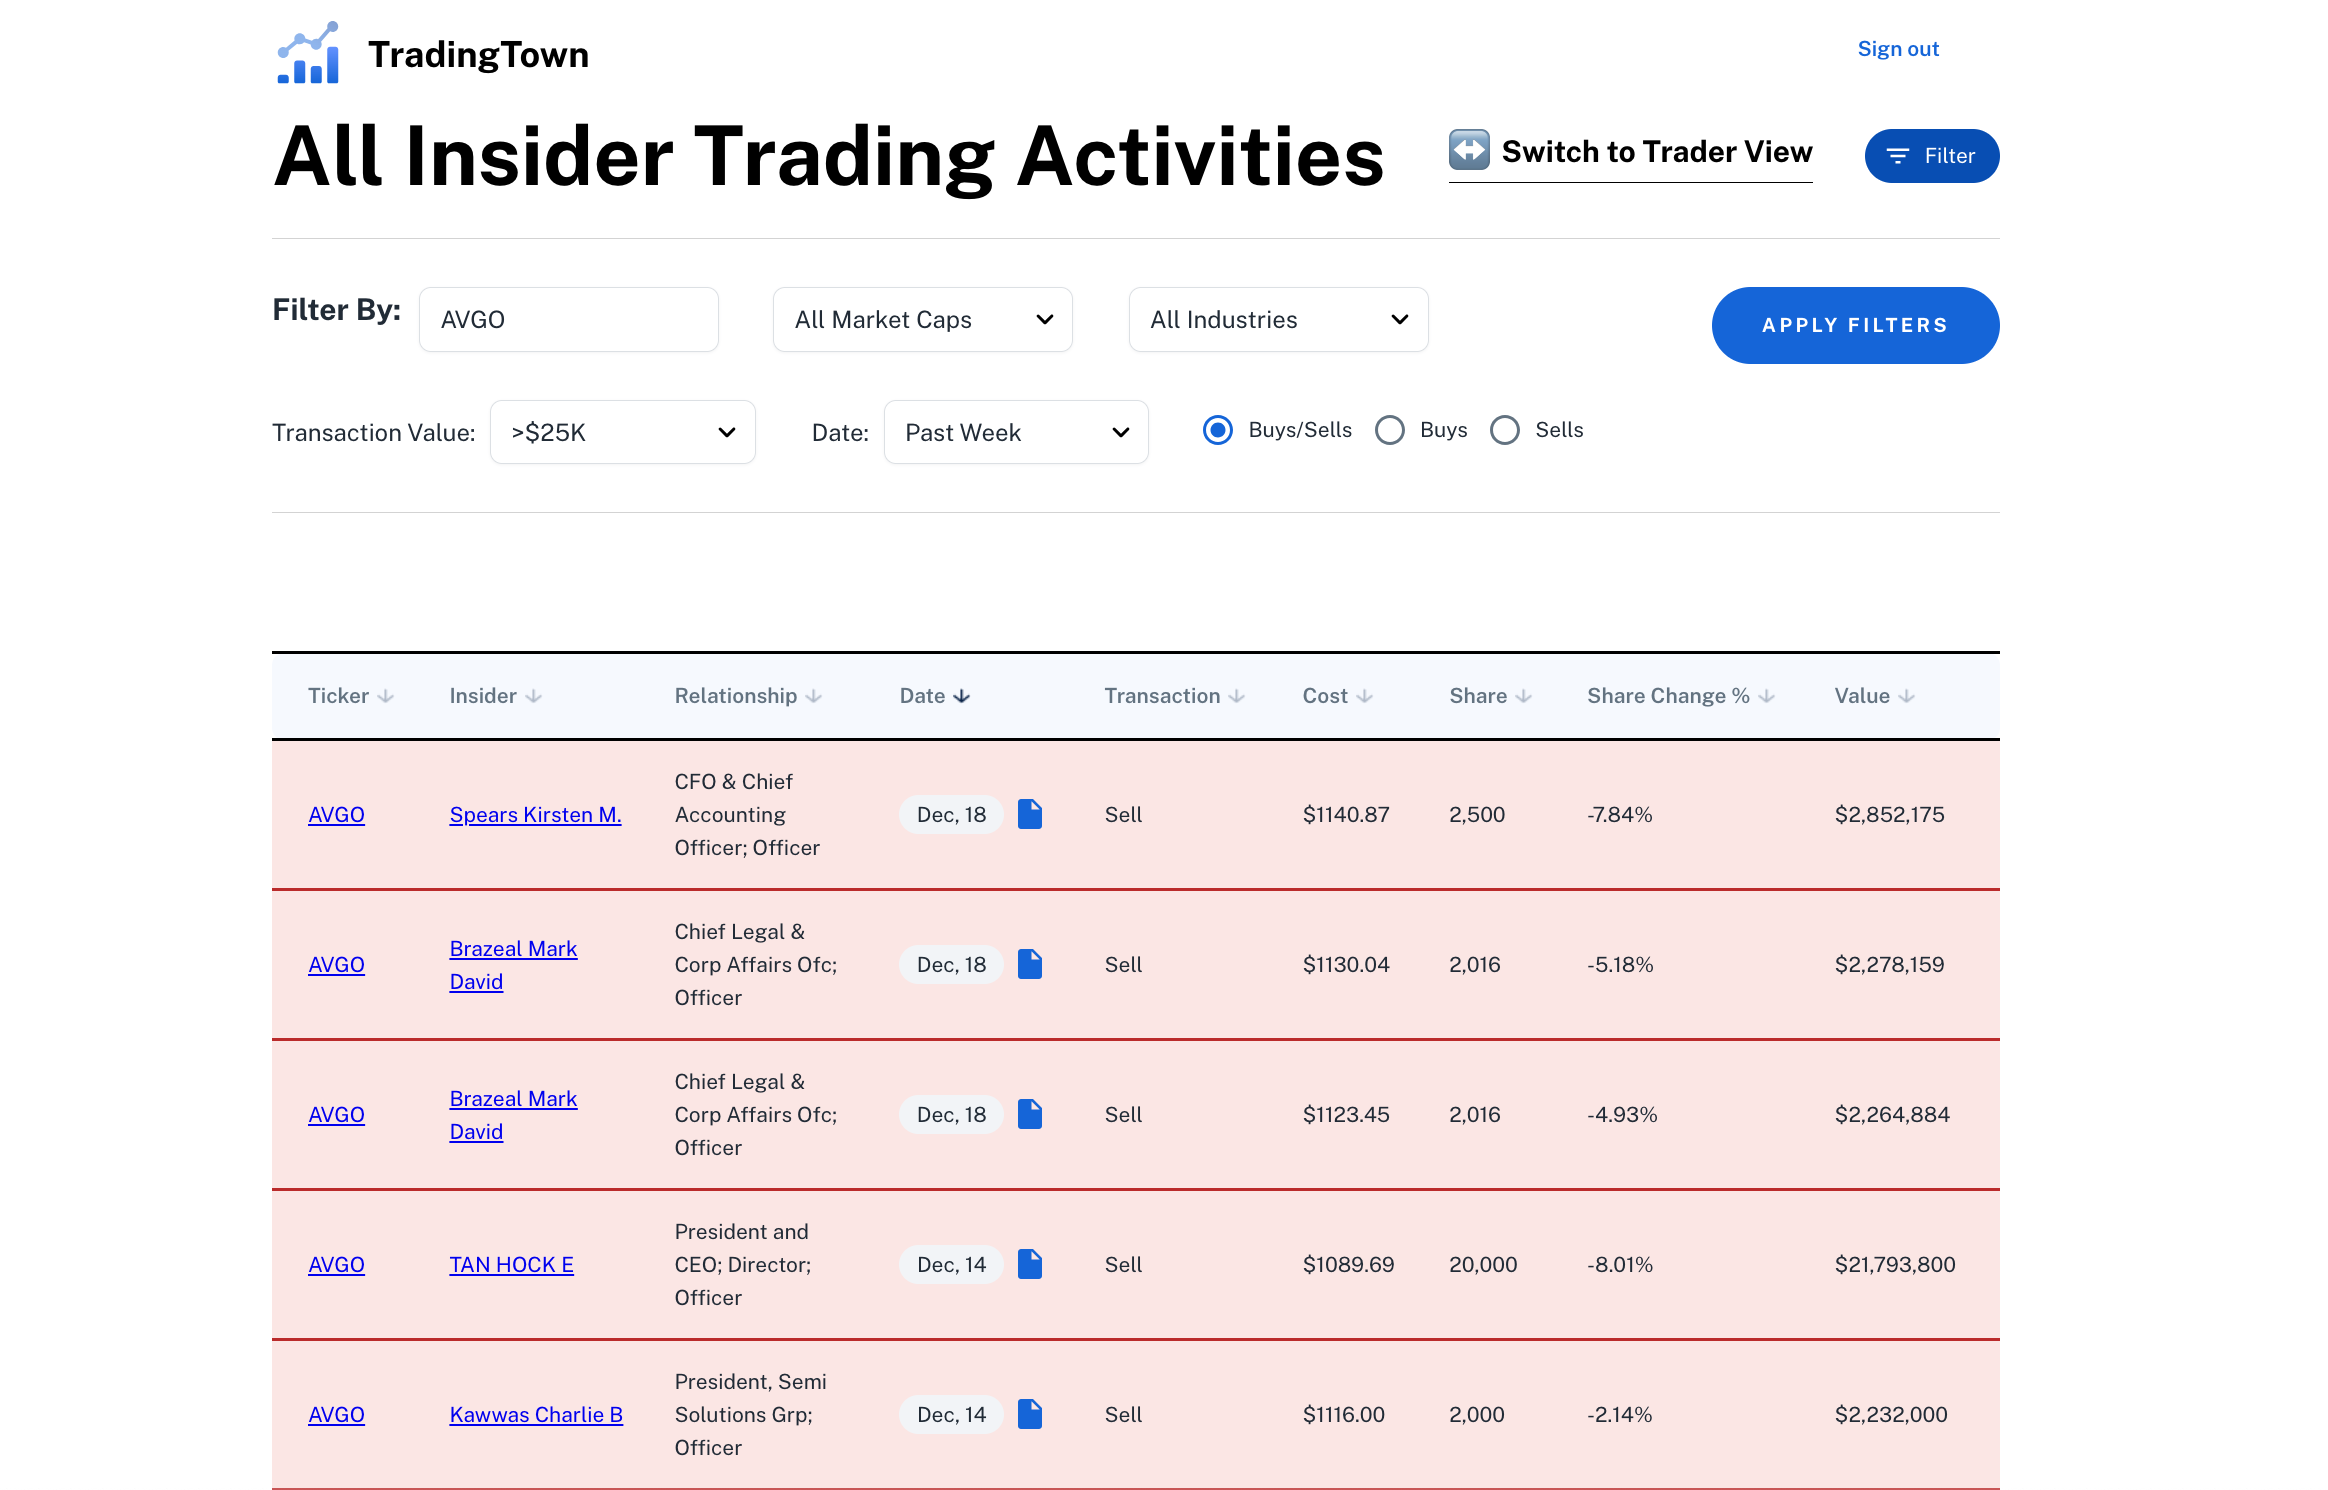
Task: Open the Transaction Value dropdown
Action: pos(622,432)
